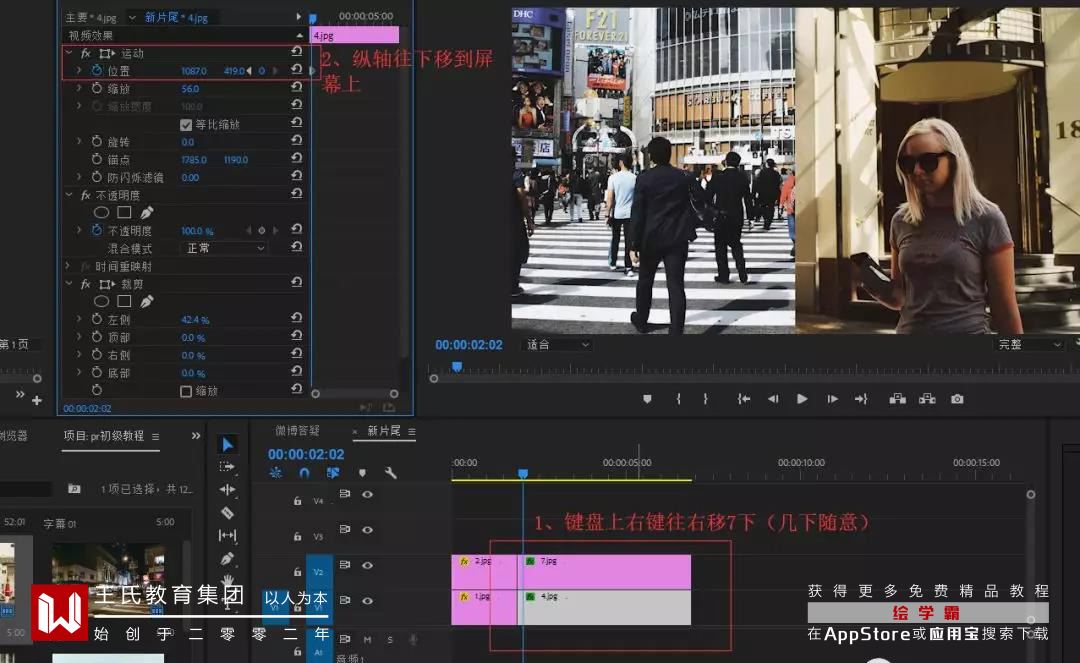Mark In point in program monitor
The width and height of the screenshot is (1080, 663).
[678, 399]
